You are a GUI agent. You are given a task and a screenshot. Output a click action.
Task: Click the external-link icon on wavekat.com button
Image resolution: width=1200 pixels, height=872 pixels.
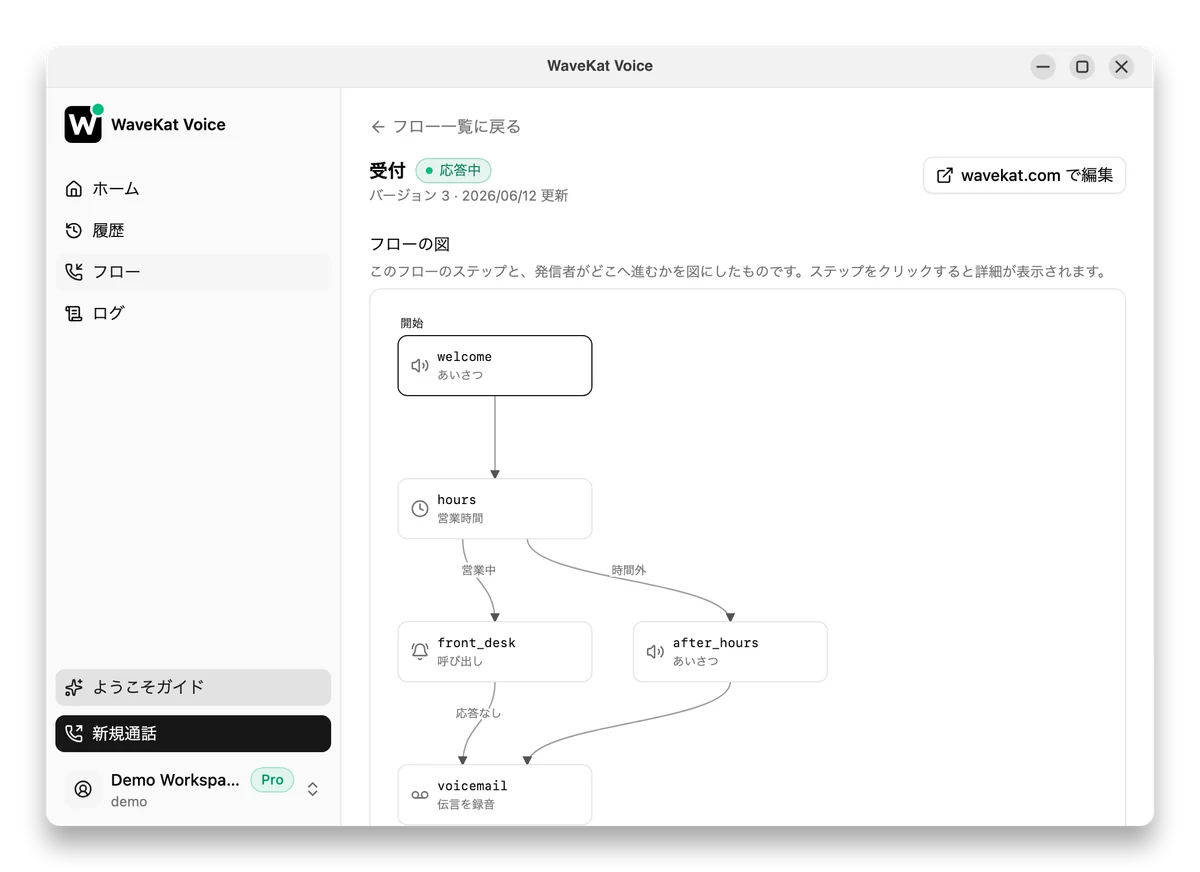945,175
